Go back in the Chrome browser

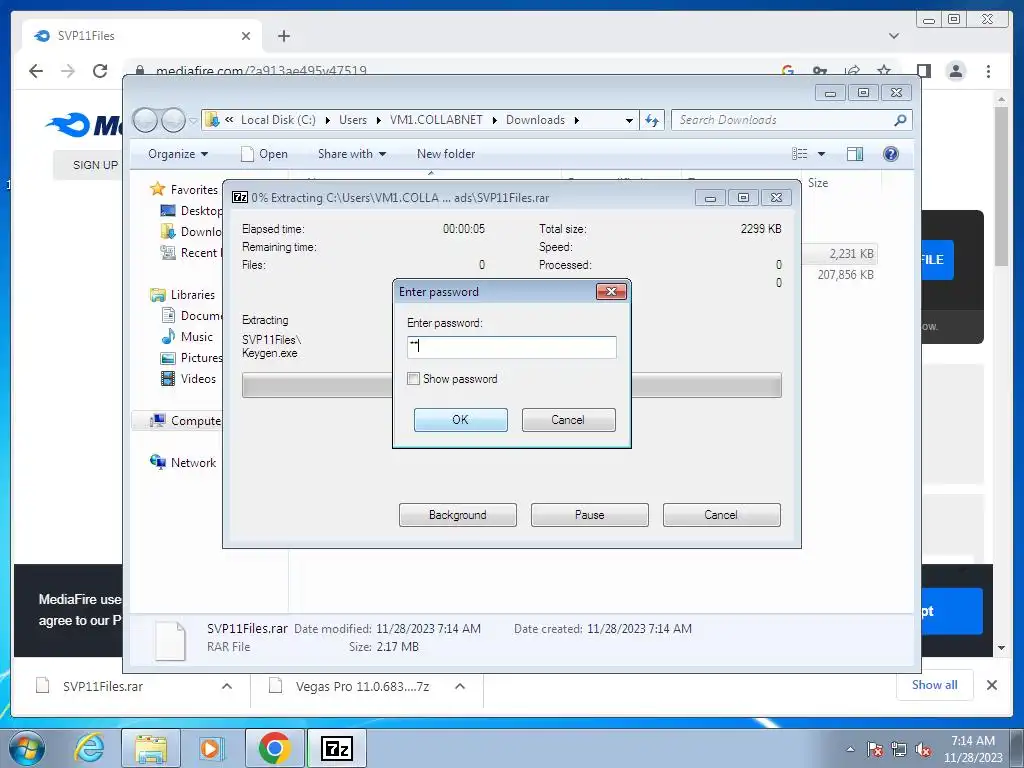[36, 71]
